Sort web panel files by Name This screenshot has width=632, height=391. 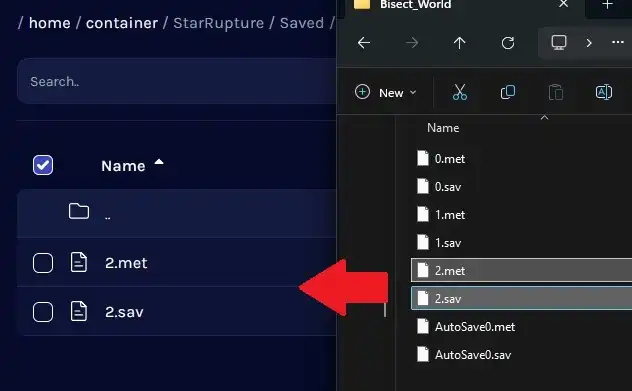click(x=123, y=166)
